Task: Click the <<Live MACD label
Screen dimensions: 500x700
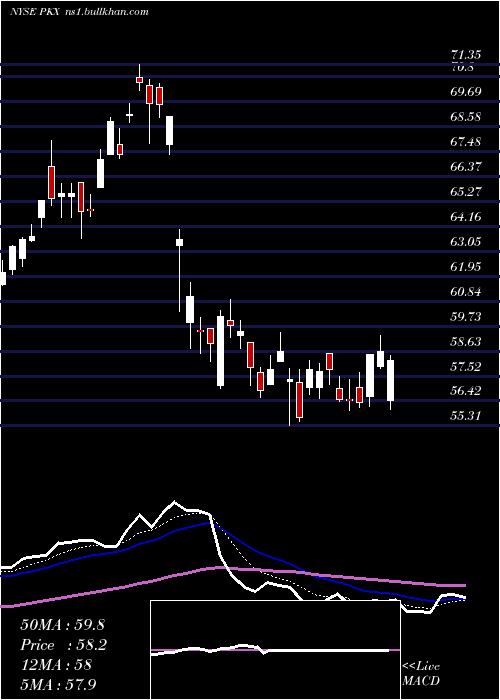Action: click(x=421, y=674)
